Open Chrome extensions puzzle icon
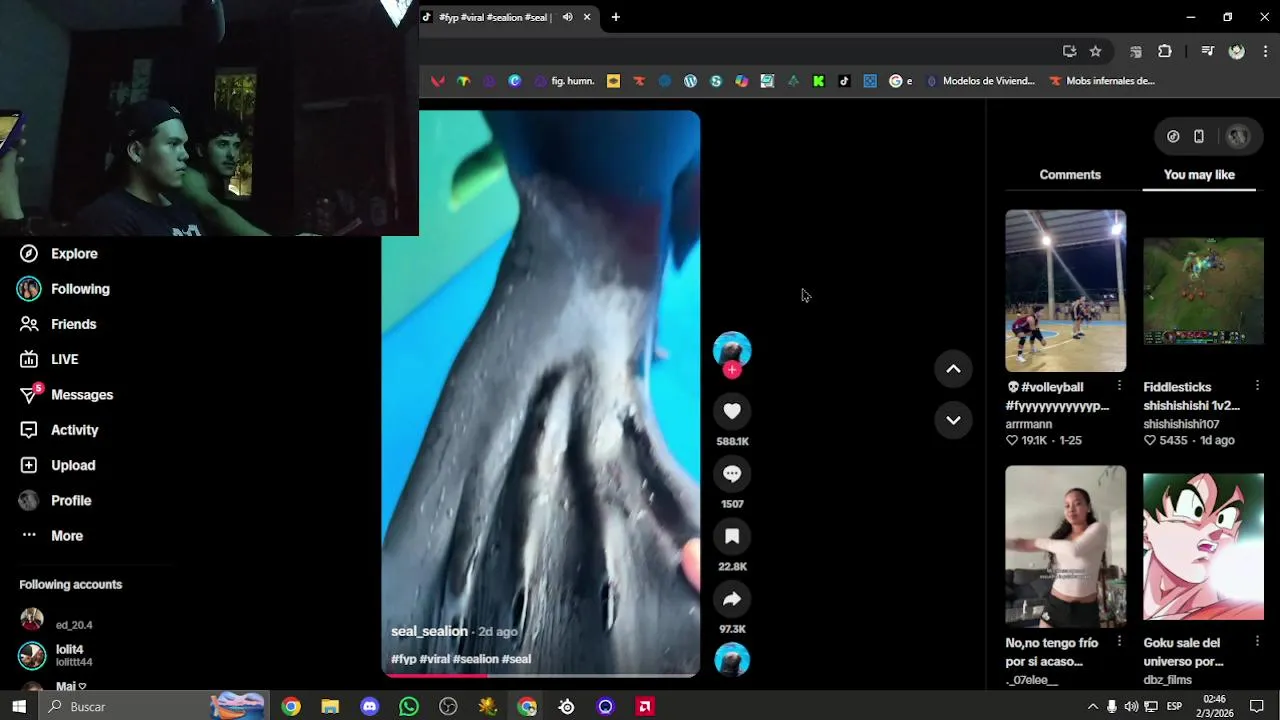 [x=1165, y=51]
